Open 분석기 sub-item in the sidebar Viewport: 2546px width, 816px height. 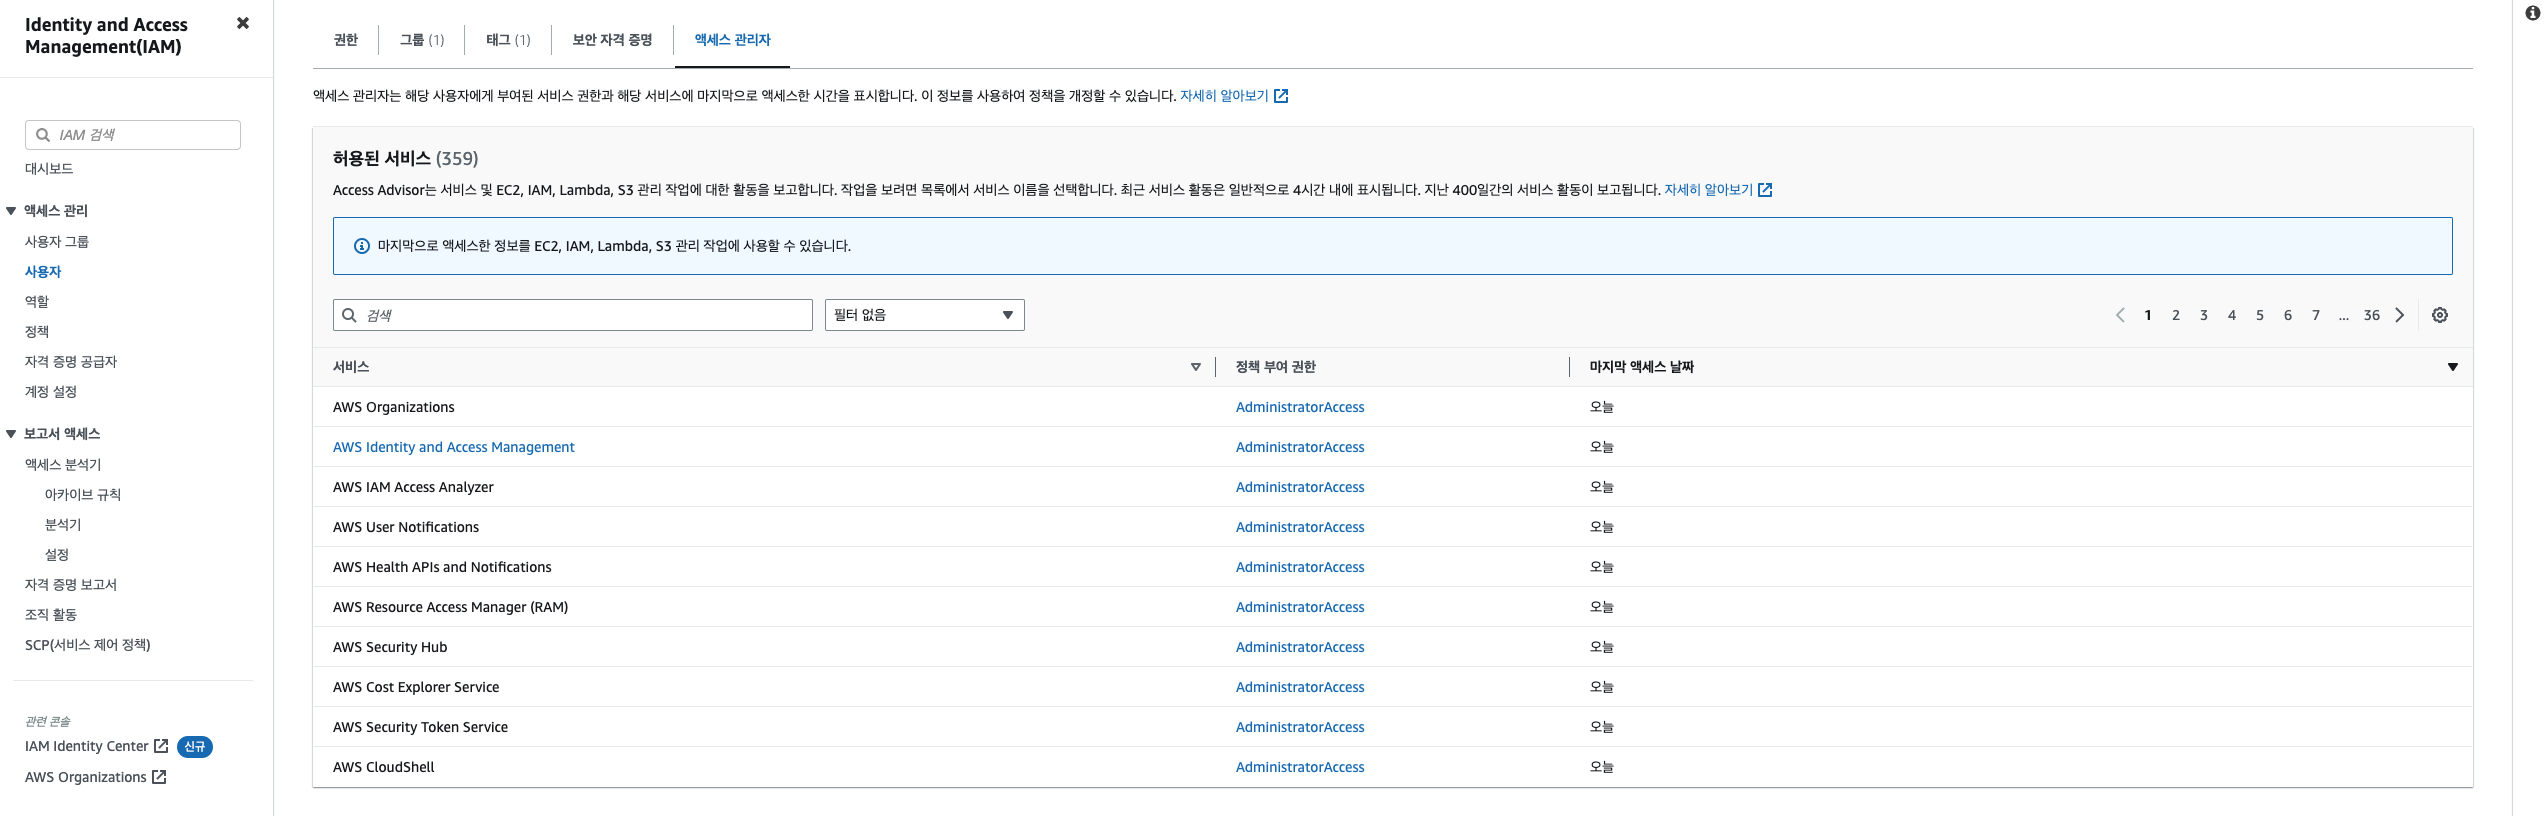click(x=63, y=525)
